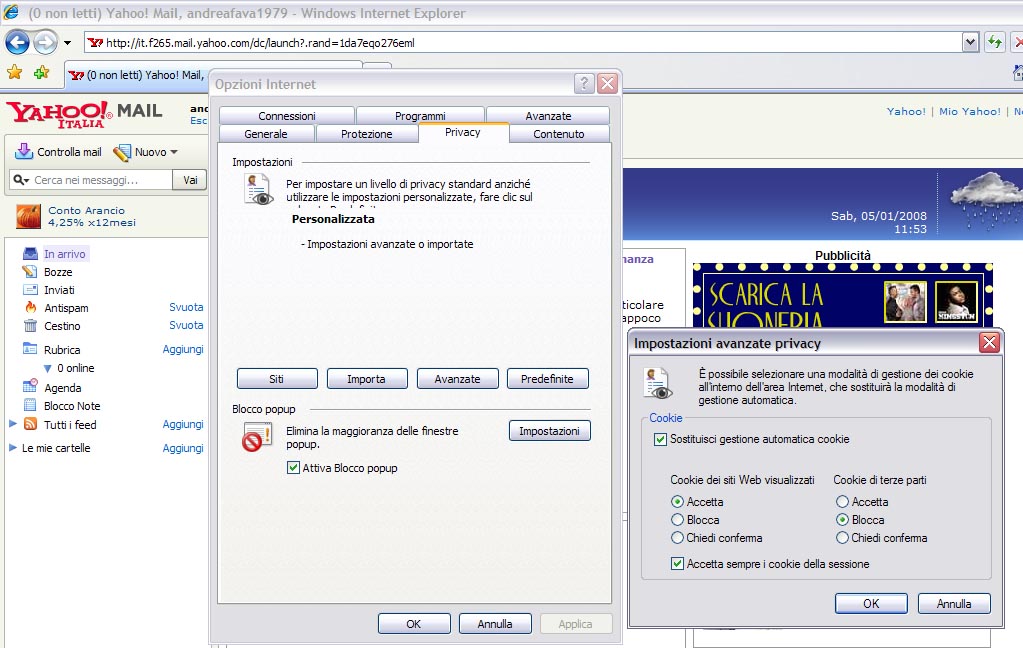1023x648 pixels.
Task: Click the Importa button
Action: point(367,378)
